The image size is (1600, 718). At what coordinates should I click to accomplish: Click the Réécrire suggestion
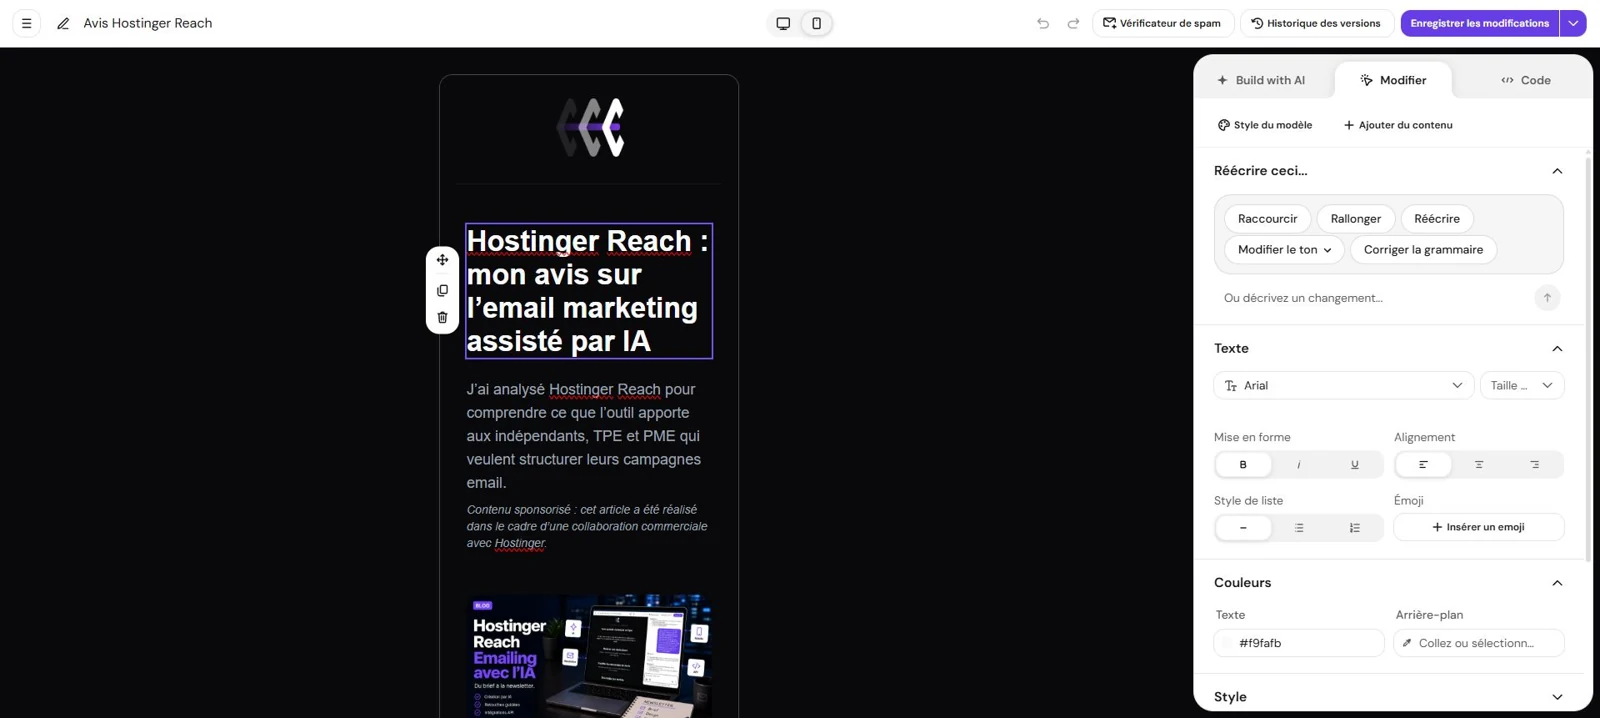click(1437, 219)
